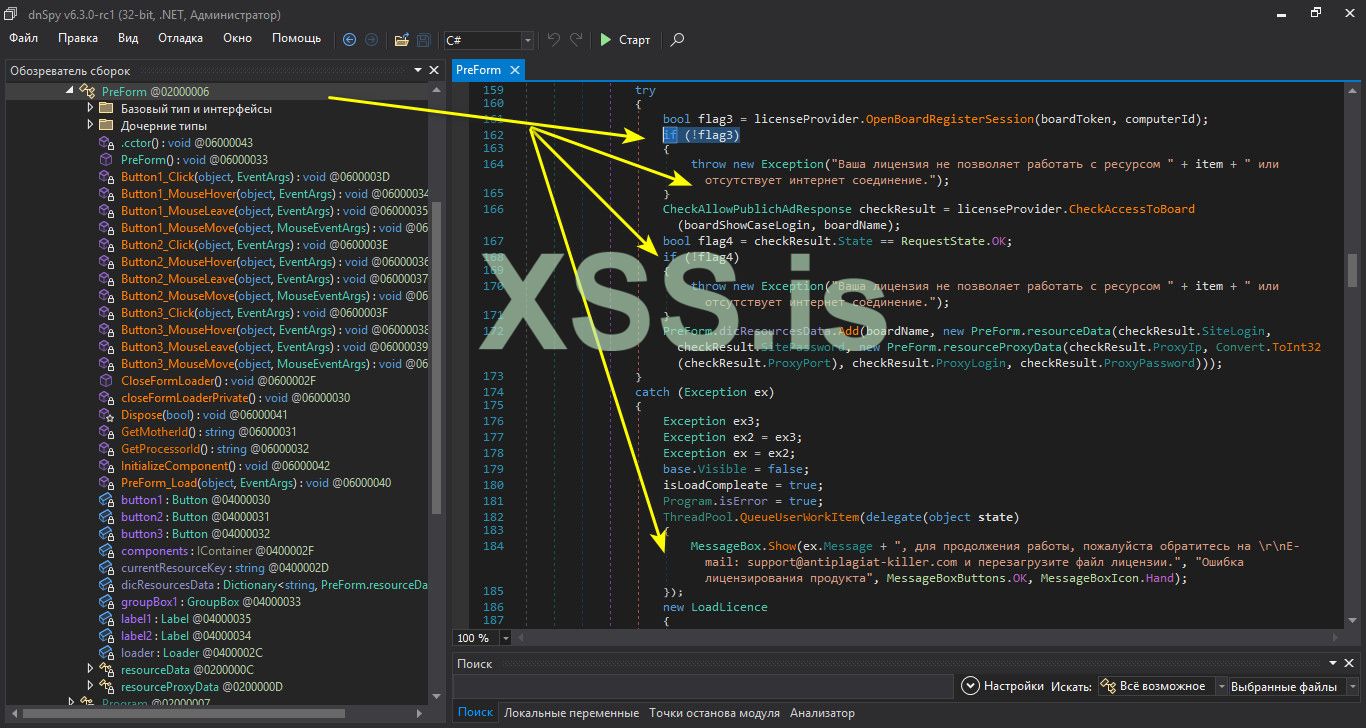Expand the resourceData nested type node
The image size is (1366, 728).
pyautogui.click(x=90, y=669)
